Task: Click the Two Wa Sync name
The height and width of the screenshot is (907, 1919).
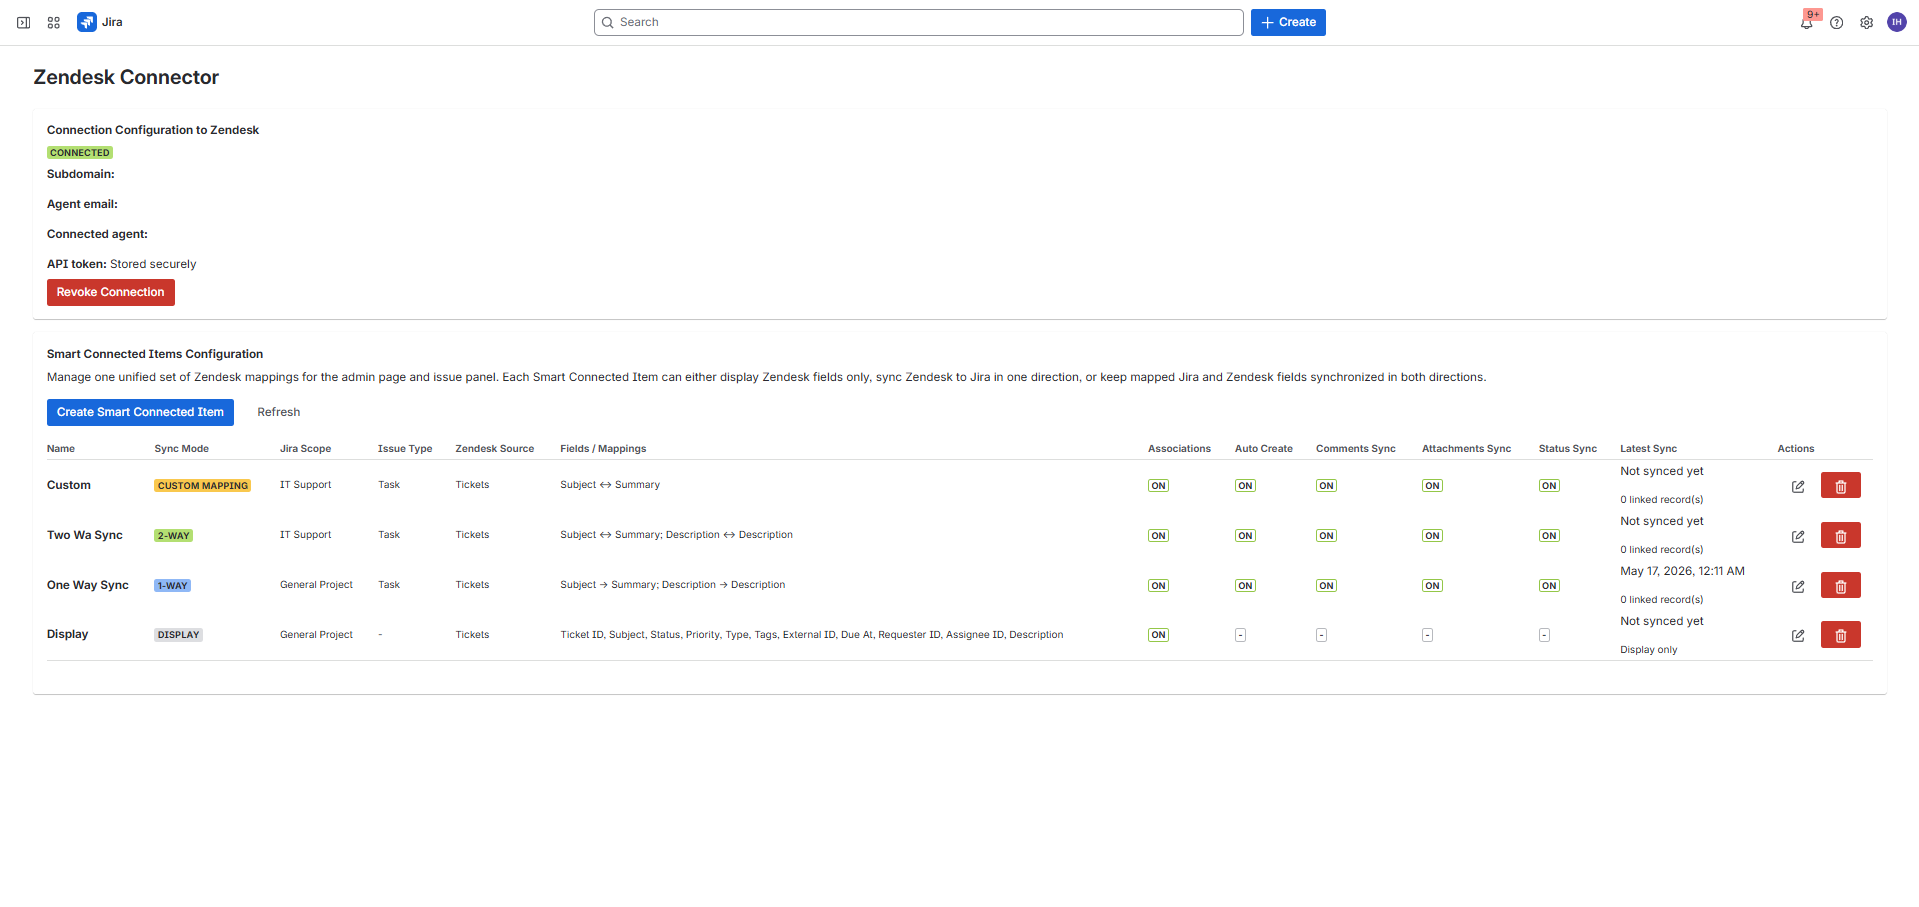Action: click(85, 535)
